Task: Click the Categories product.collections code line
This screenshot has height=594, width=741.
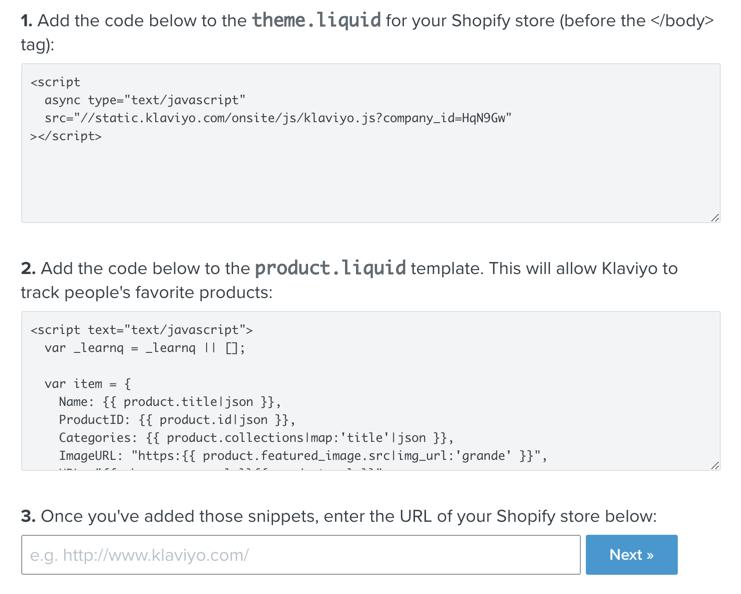Action: [x=256, y=438]
